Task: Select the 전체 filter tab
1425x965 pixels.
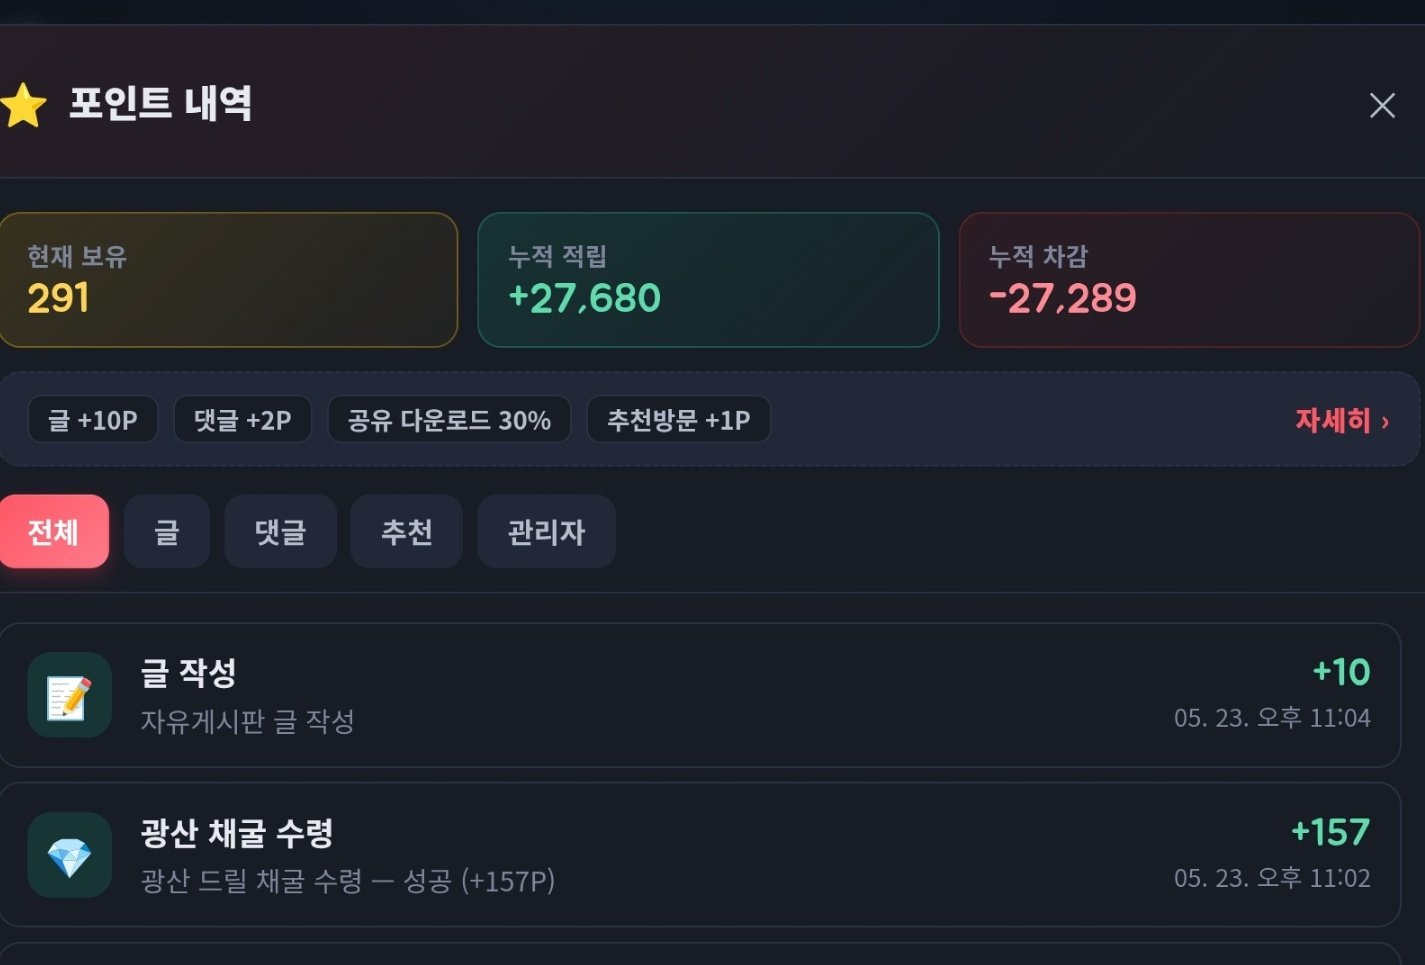Action: 53,531
